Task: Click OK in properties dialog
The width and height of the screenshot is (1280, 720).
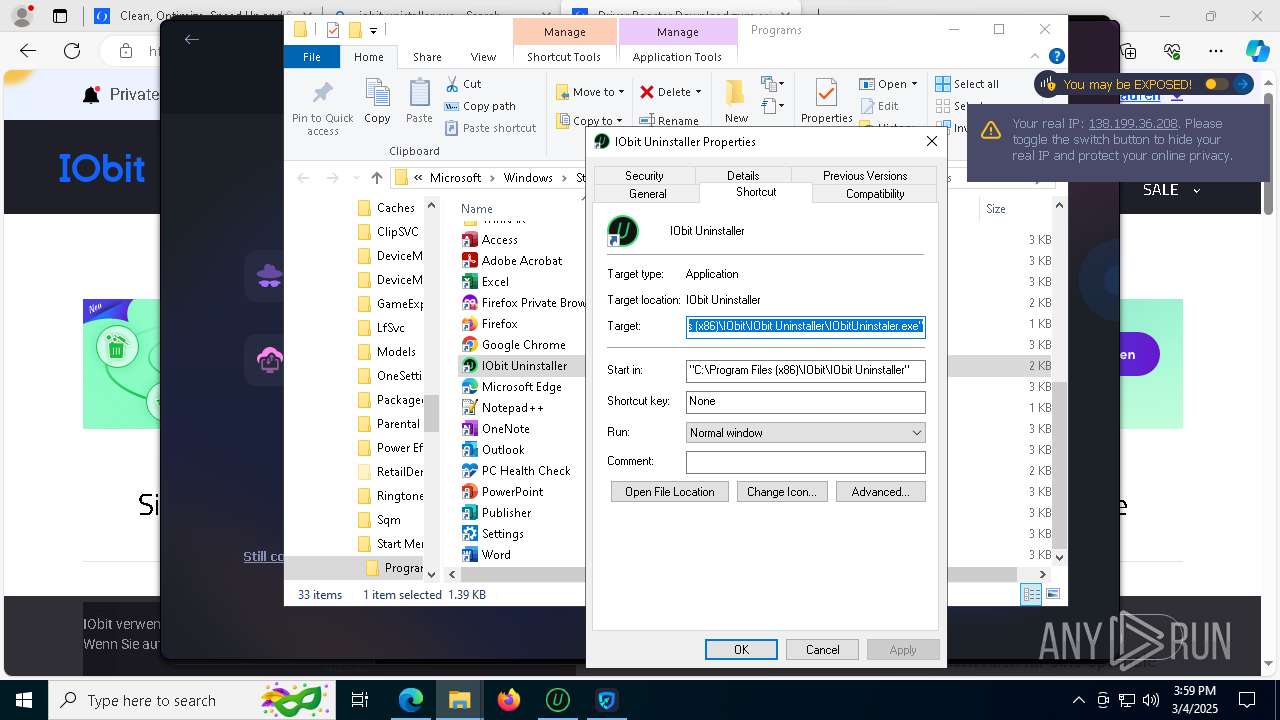Action: [741, 650]
